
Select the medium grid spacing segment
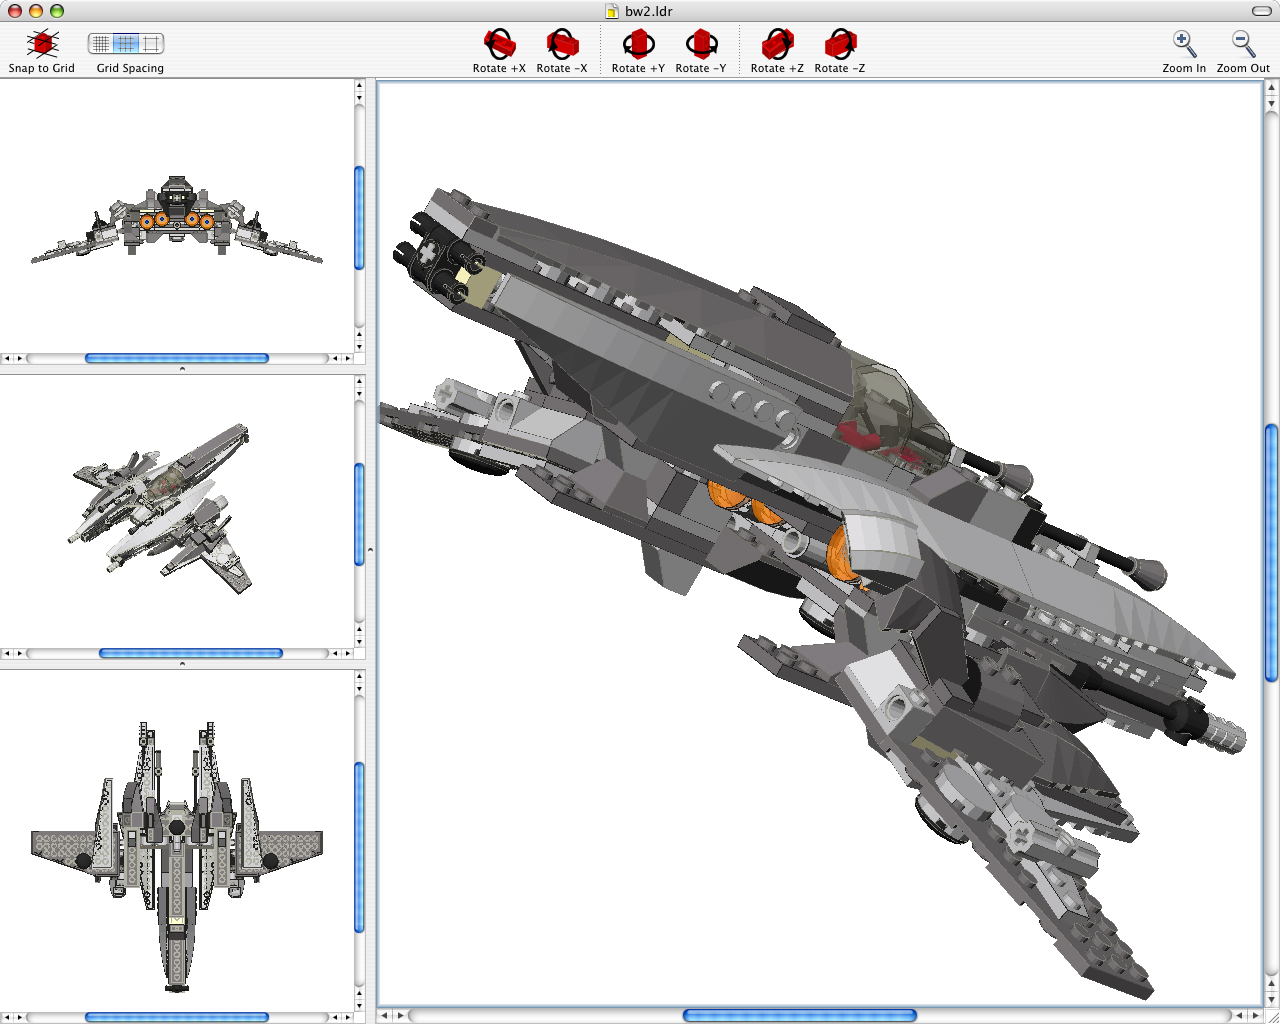128,44
